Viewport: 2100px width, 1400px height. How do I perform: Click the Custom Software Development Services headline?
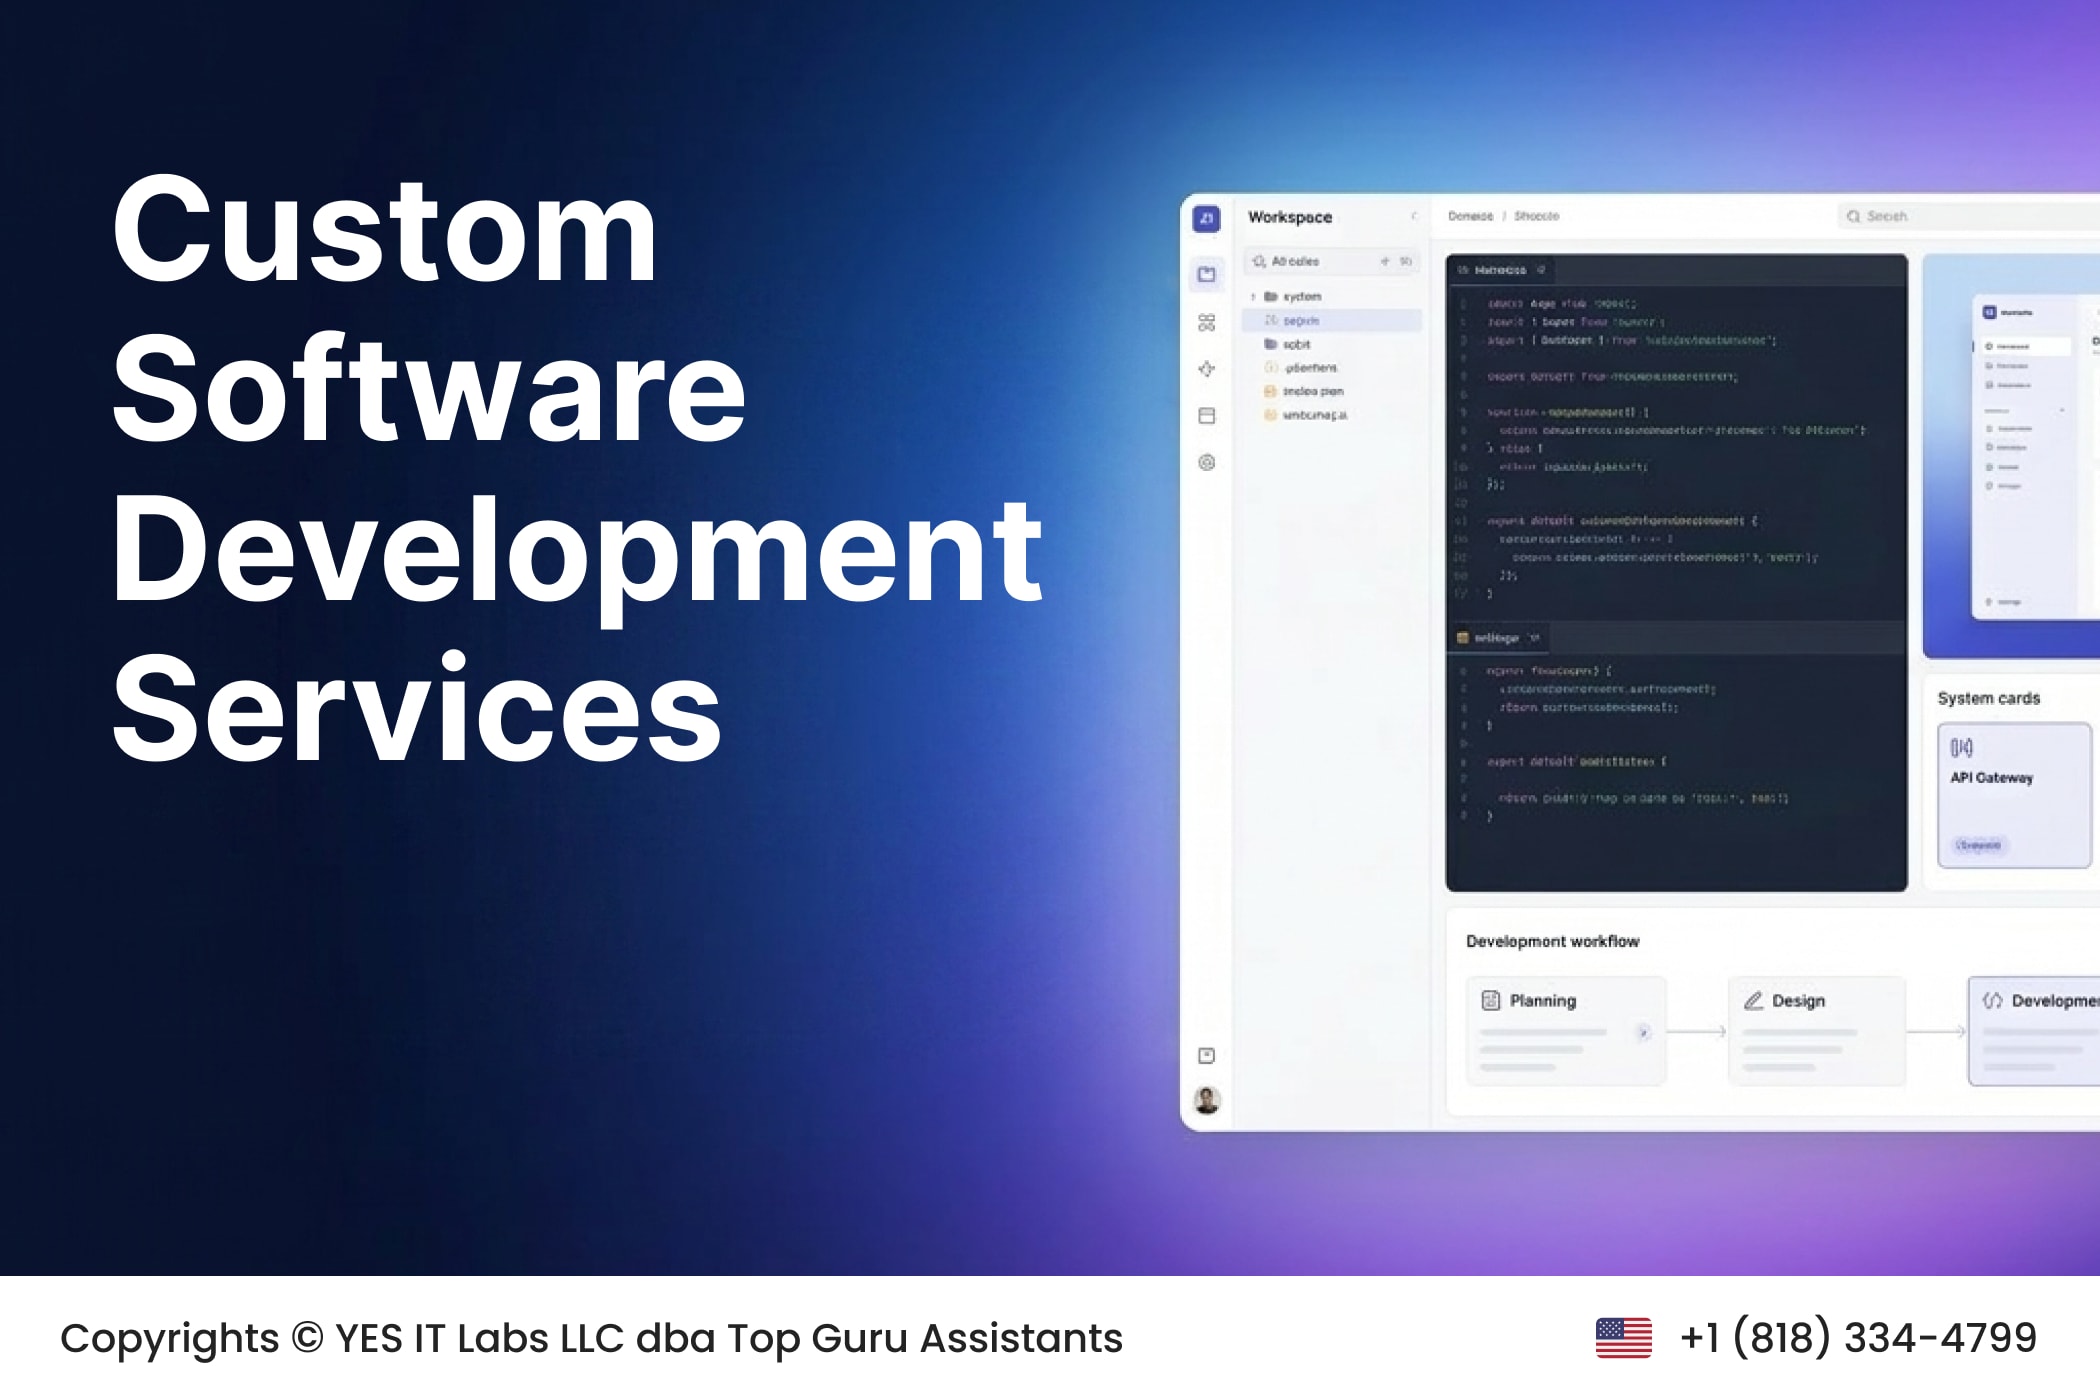(577, 468)
